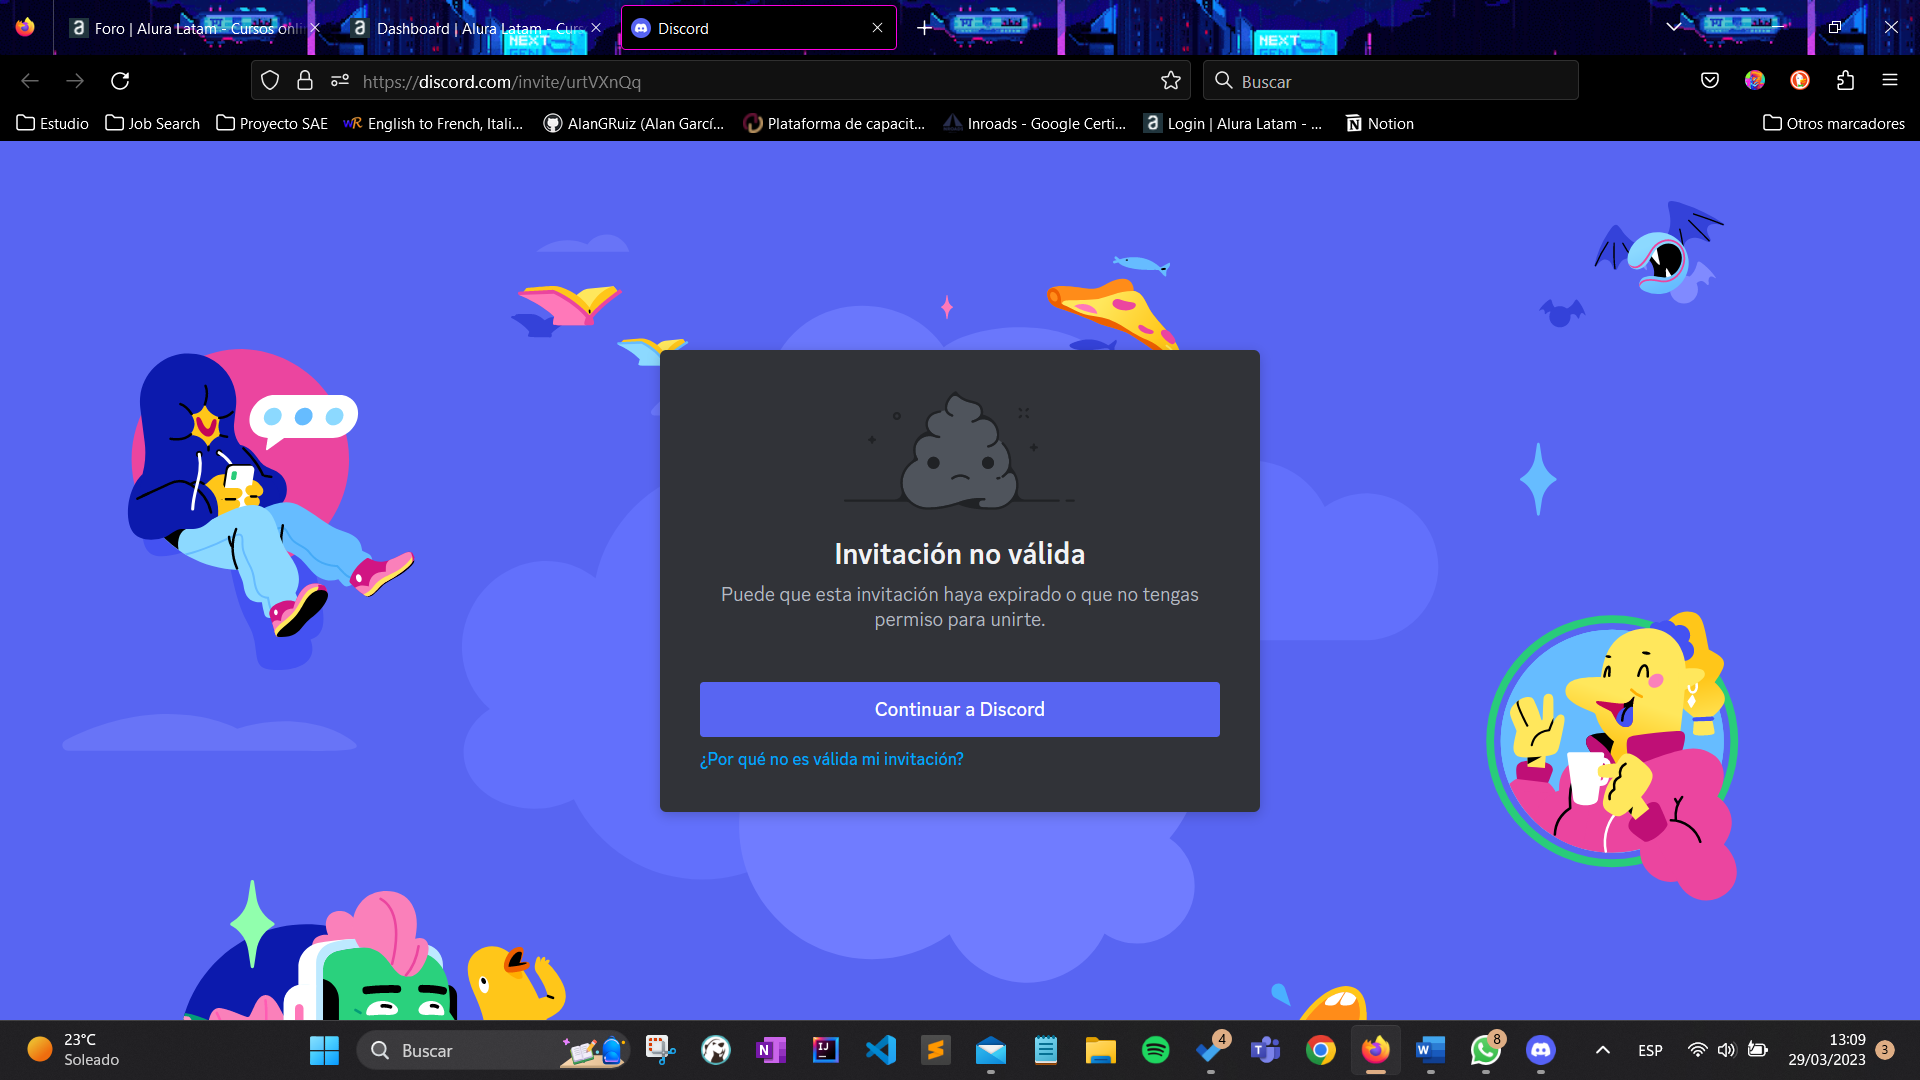
Task: Open the DuckDuckGo extension icon
Action: click(1800, 80)
